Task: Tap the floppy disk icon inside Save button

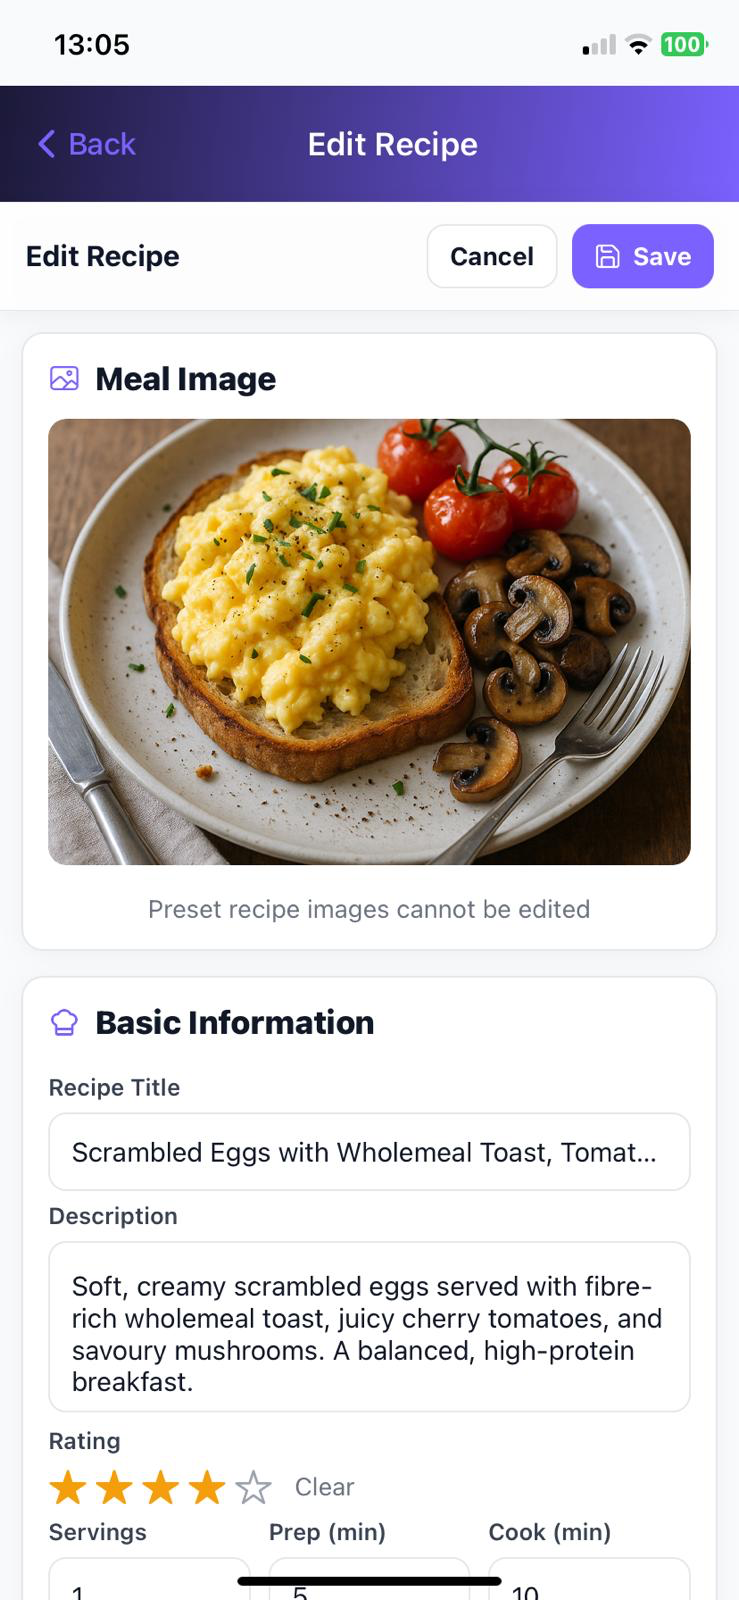Action: tap(608, 256)
